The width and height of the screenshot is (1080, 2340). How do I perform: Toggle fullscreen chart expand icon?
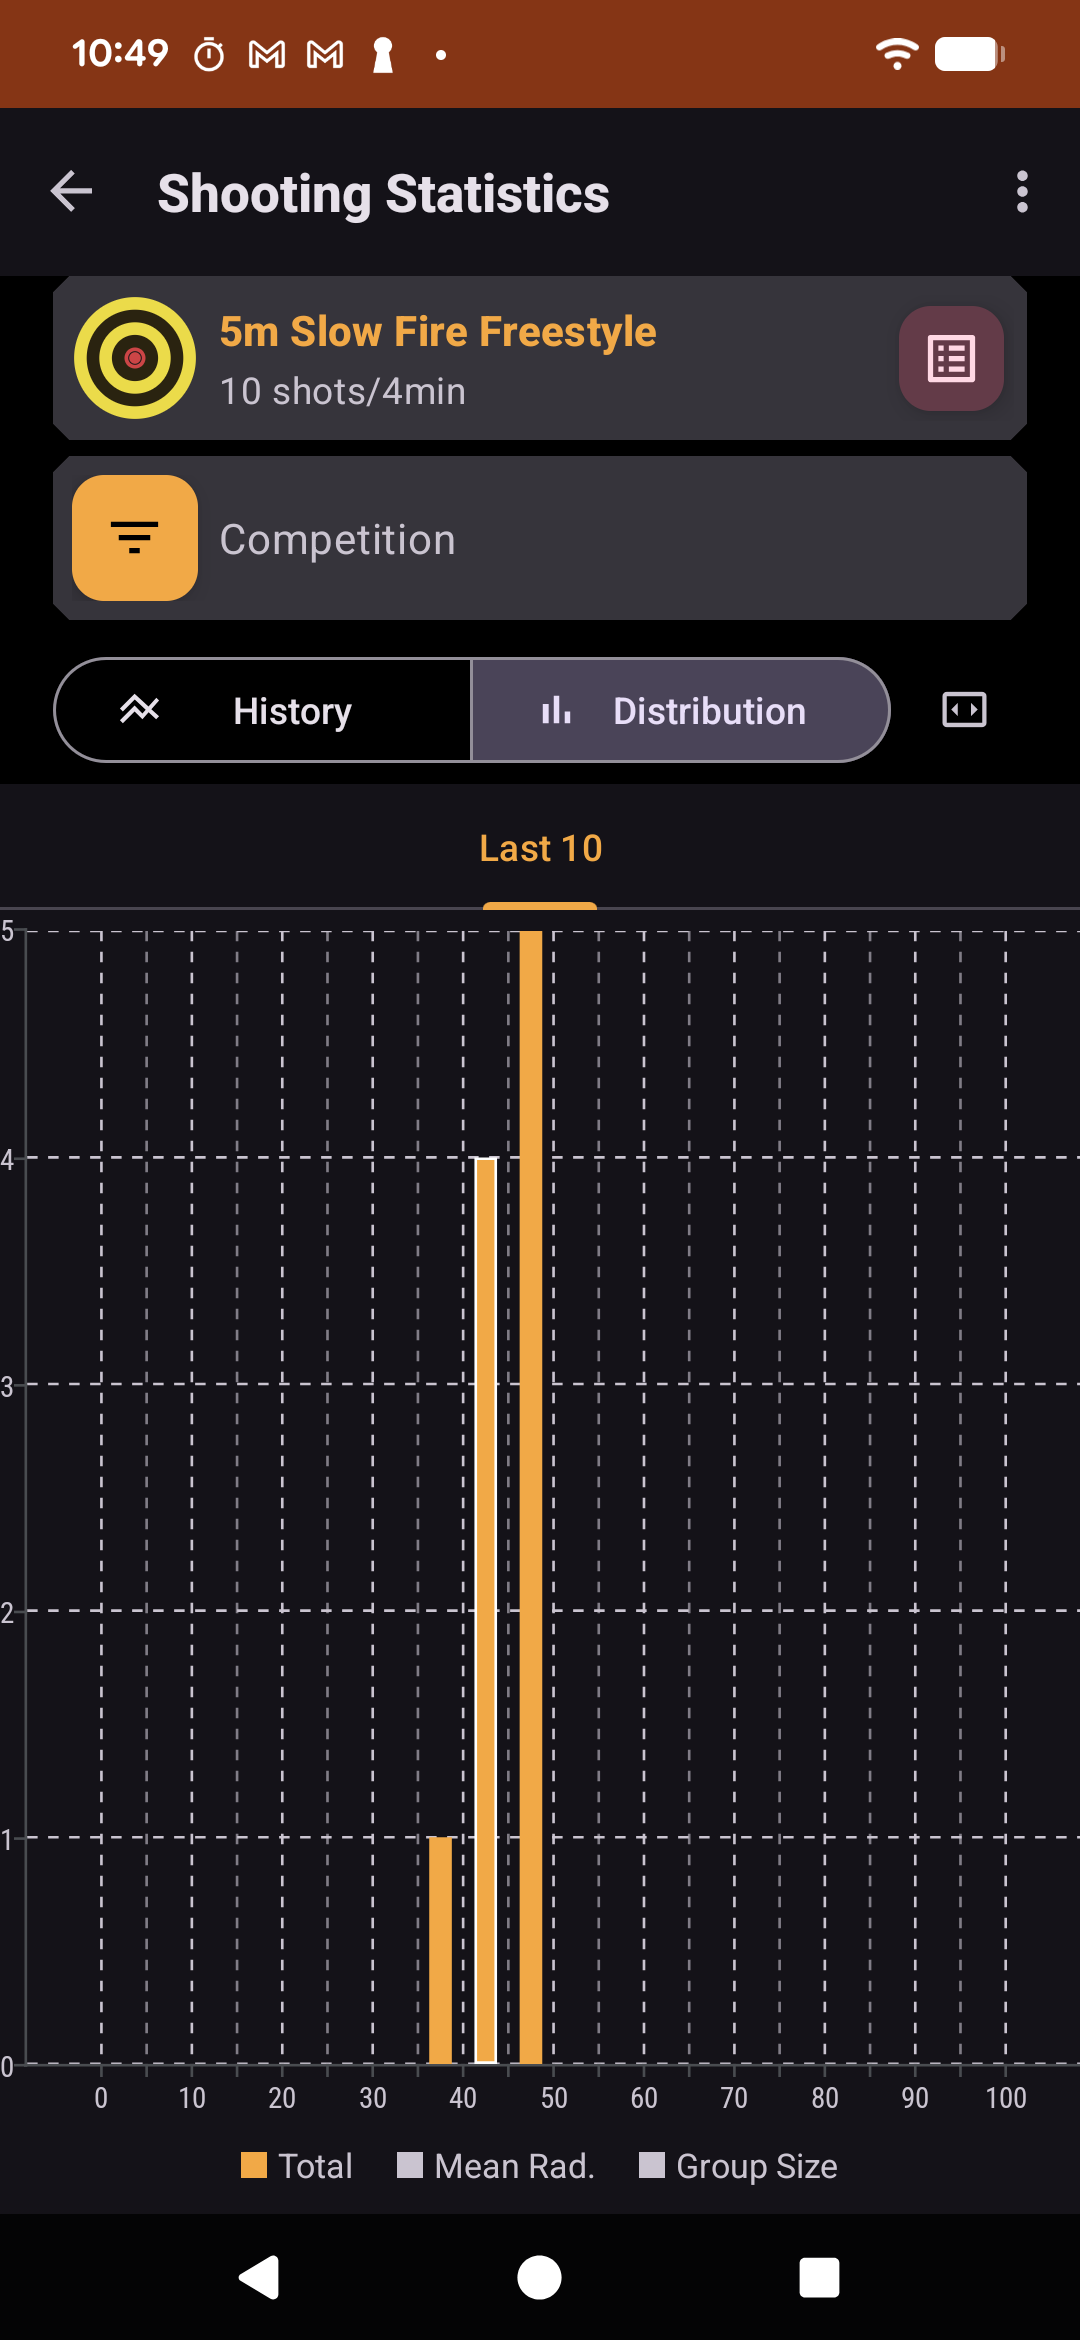tap(964, 710)
